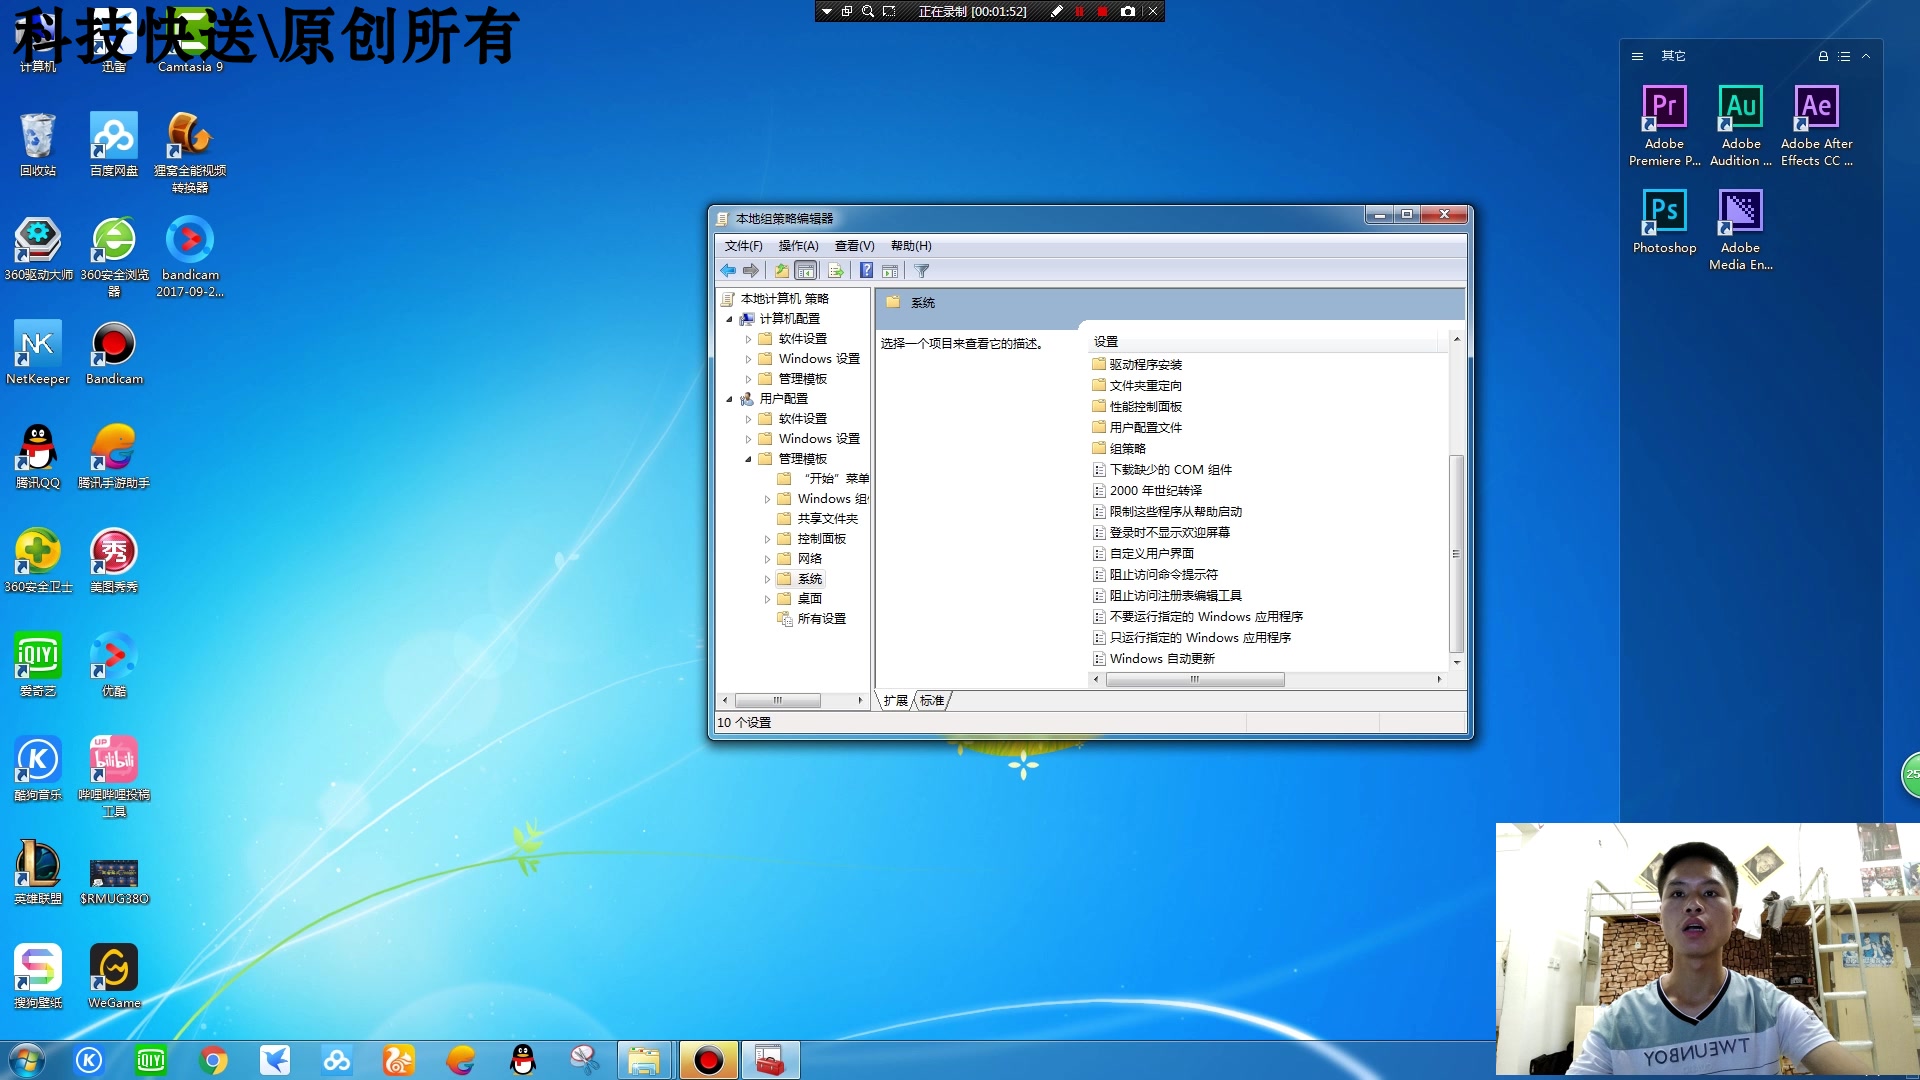Click the Back arrow in Group Policy toolbar
The image size is (1920, 1080).
[x=728, y=271]
